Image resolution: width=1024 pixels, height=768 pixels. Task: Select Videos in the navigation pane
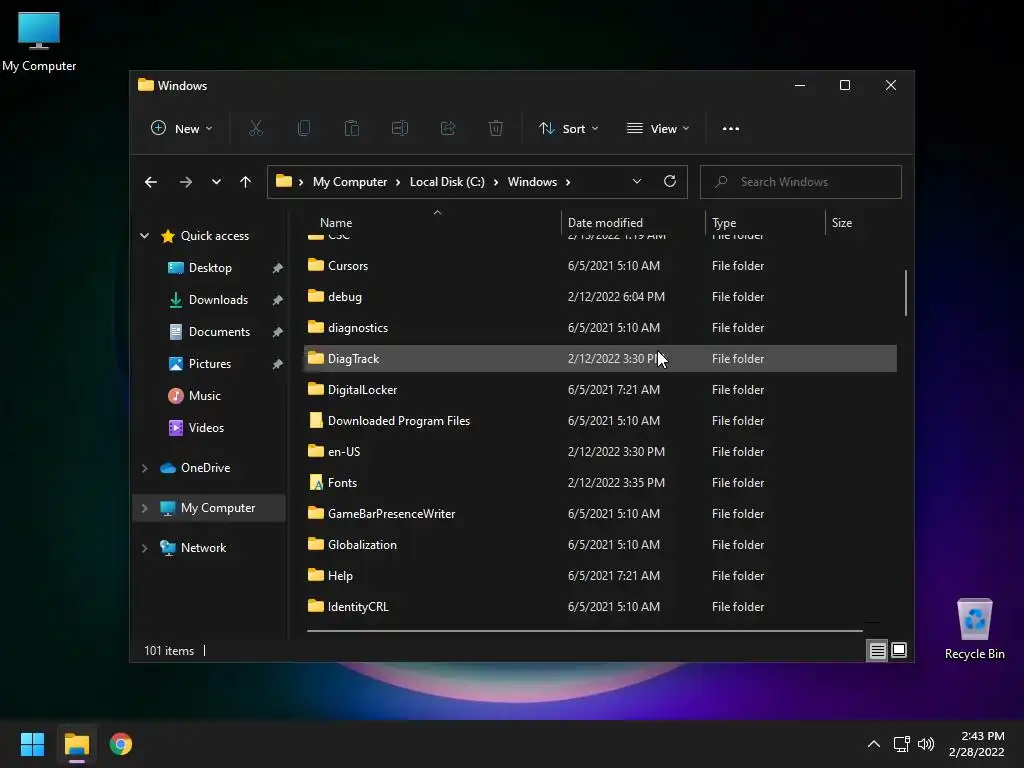[206, 428]
